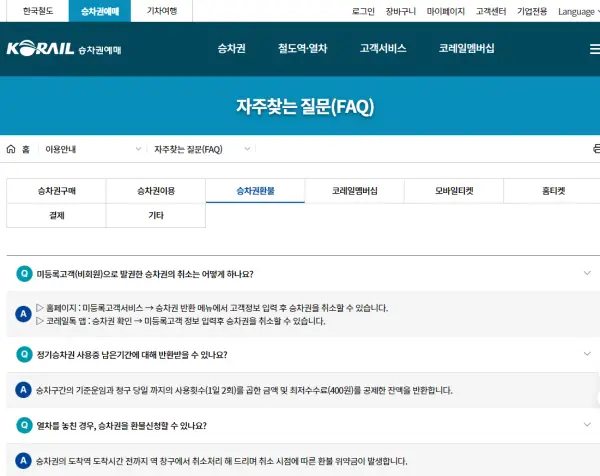Click A icon beside 승차권의 도착역 answer

coord(23,461)
